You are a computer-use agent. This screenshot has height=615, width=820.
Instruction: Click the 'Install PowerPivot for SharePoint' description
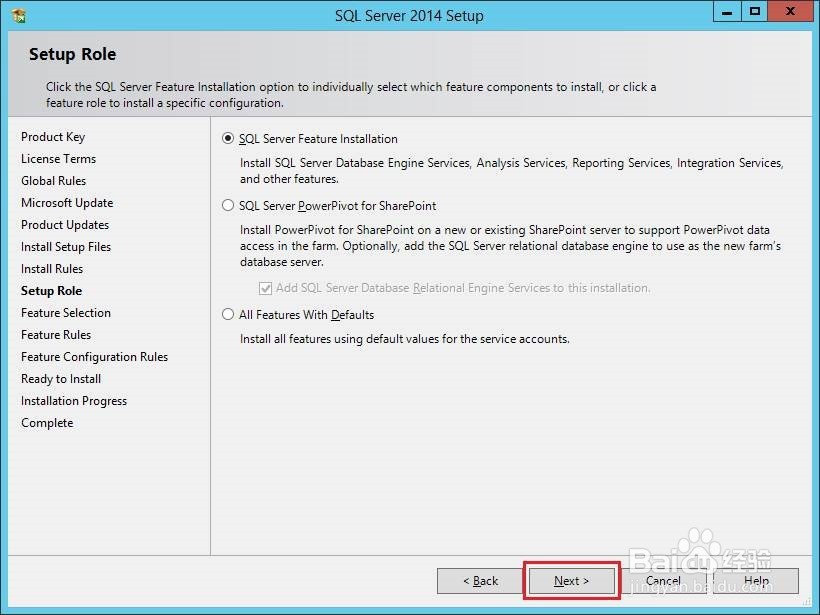point(510,246)
